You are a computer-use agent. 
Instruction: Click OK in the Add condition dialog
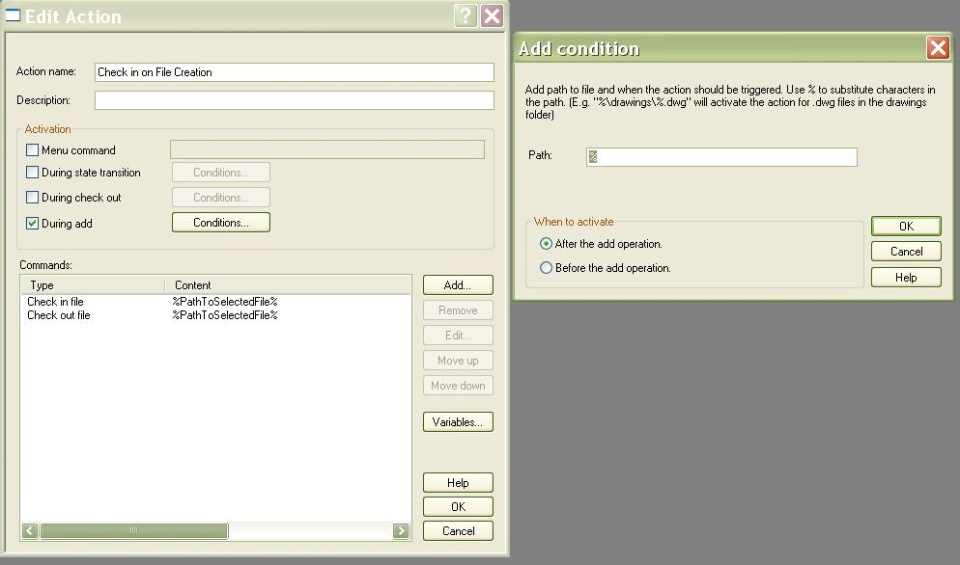906,226
